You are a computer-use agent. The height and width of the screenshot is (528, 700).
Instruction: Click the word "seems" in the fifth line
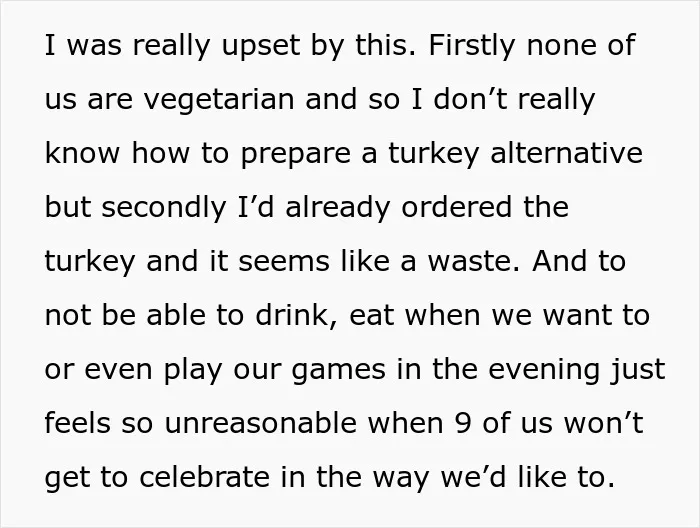pyautogui.click(x=284, y=262)
